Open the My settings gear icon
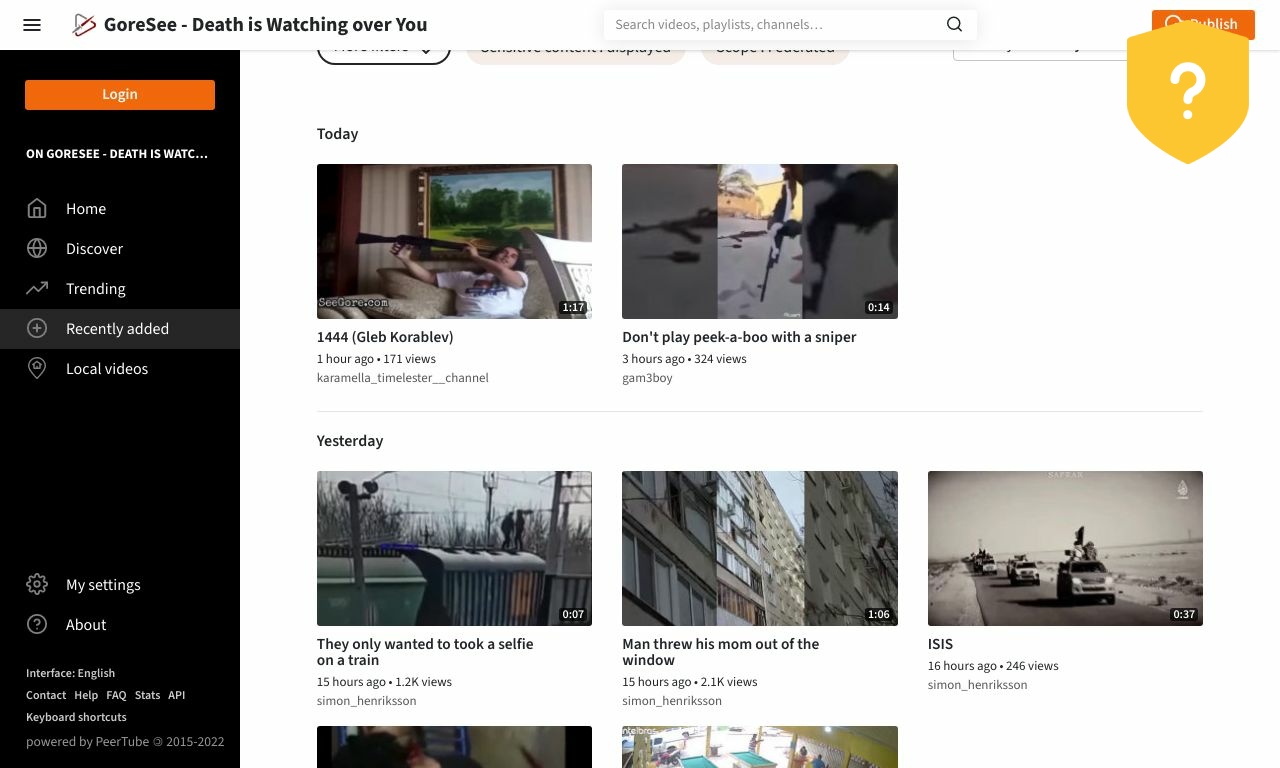The width and height of the screenshot is (1280, 768). pos(37,585)
